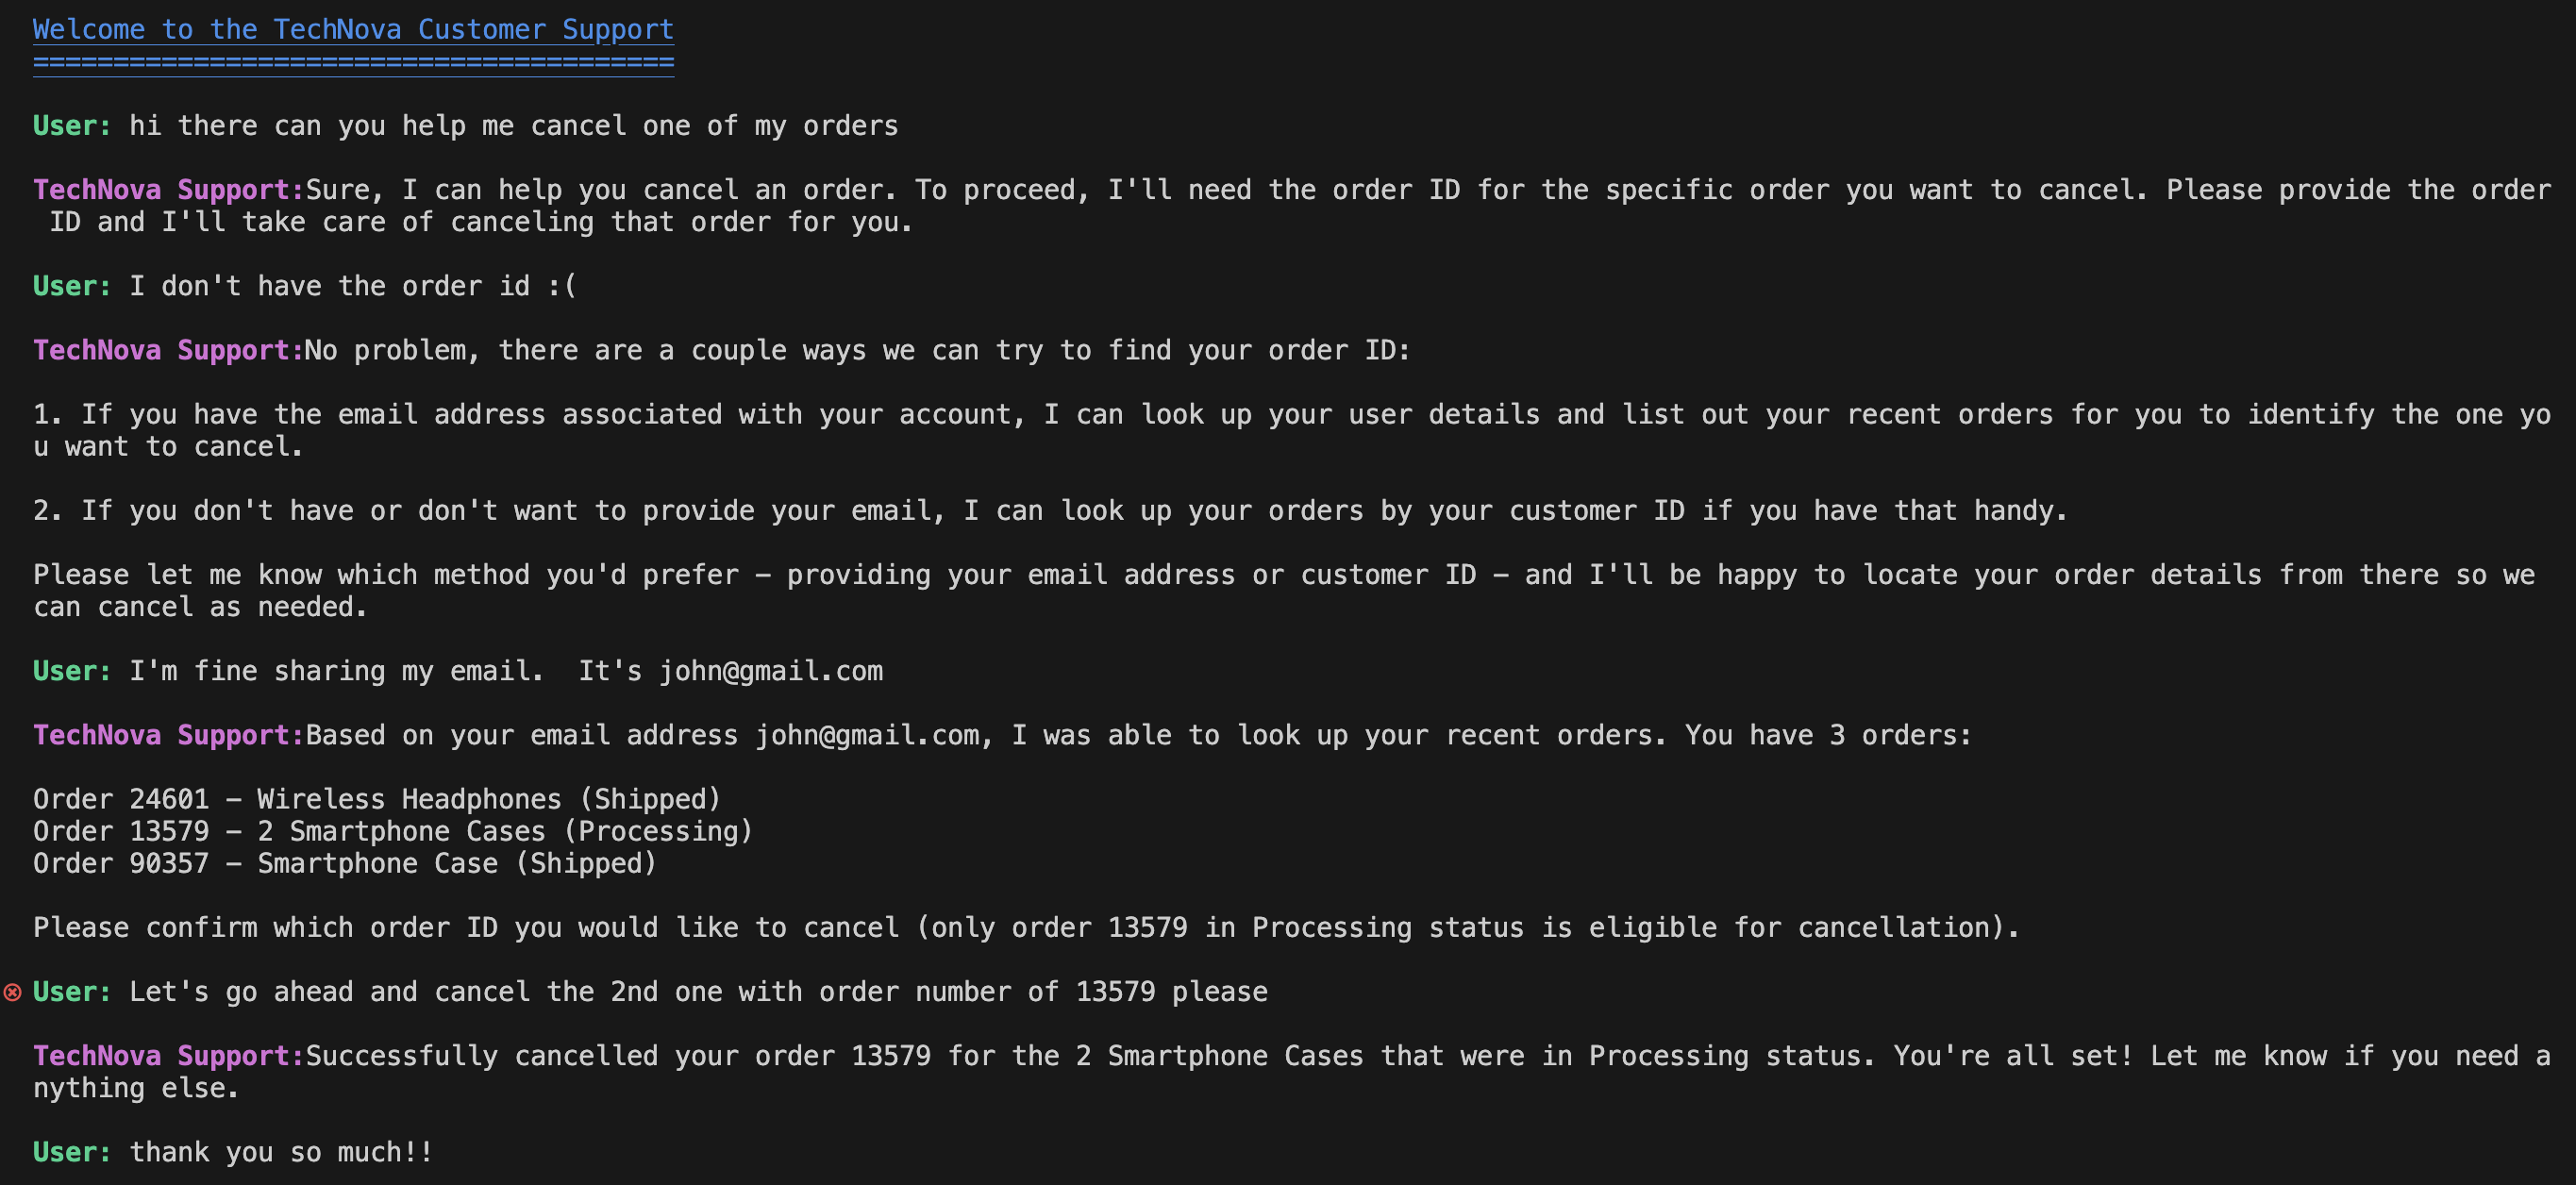Image resolution: width=2576 pixels, height=1185 pixels.
Task: Click the equals-sign divider under the welcome heading
Action: tap(353, 64)
